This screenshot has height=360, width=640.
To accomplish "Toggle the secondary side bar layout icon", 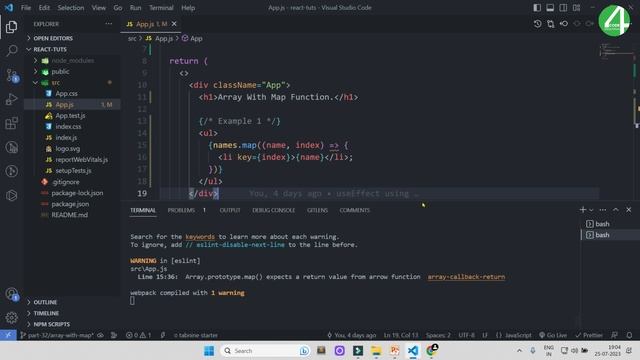I will click(563, 8).
